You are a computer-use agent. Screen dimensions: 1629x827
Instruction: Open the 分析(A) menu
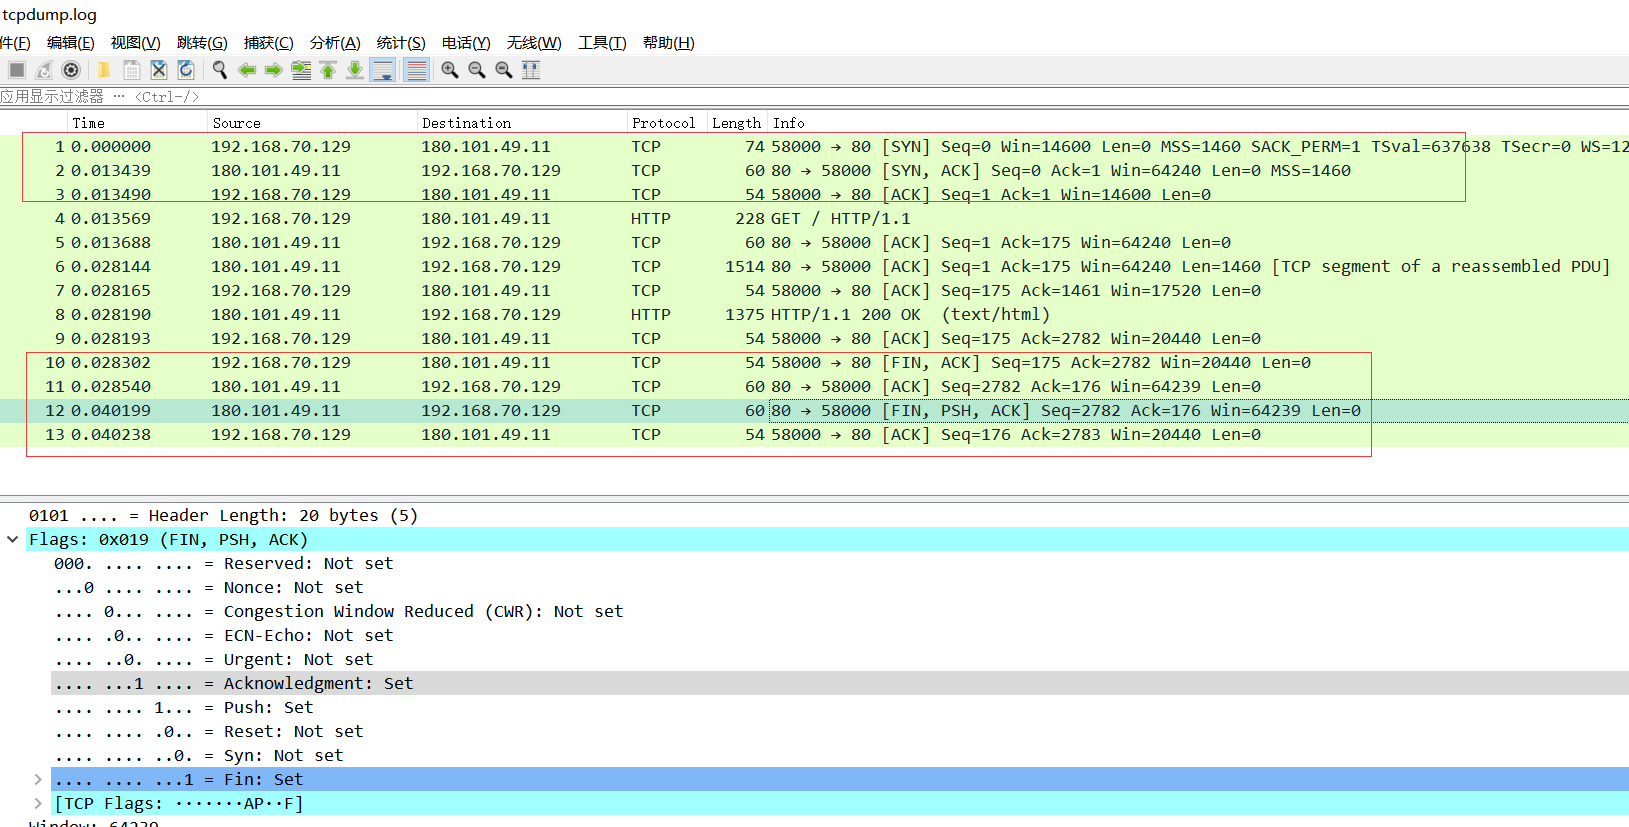click(335, 43)
